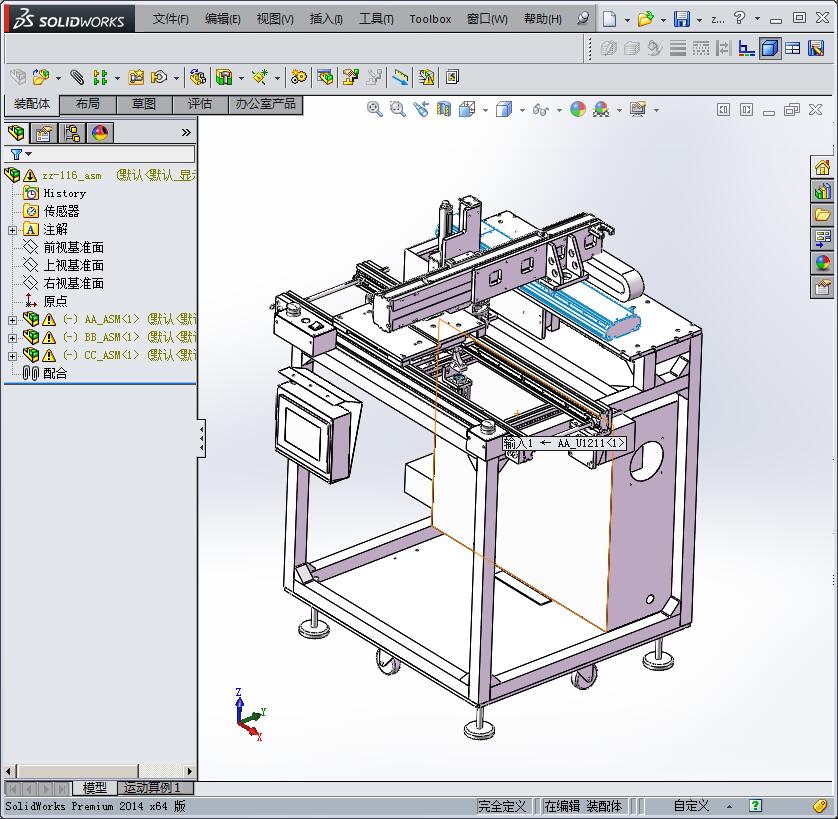Open the 编辑(E) menu
838x819 pixels.
[x=222, y=19]
